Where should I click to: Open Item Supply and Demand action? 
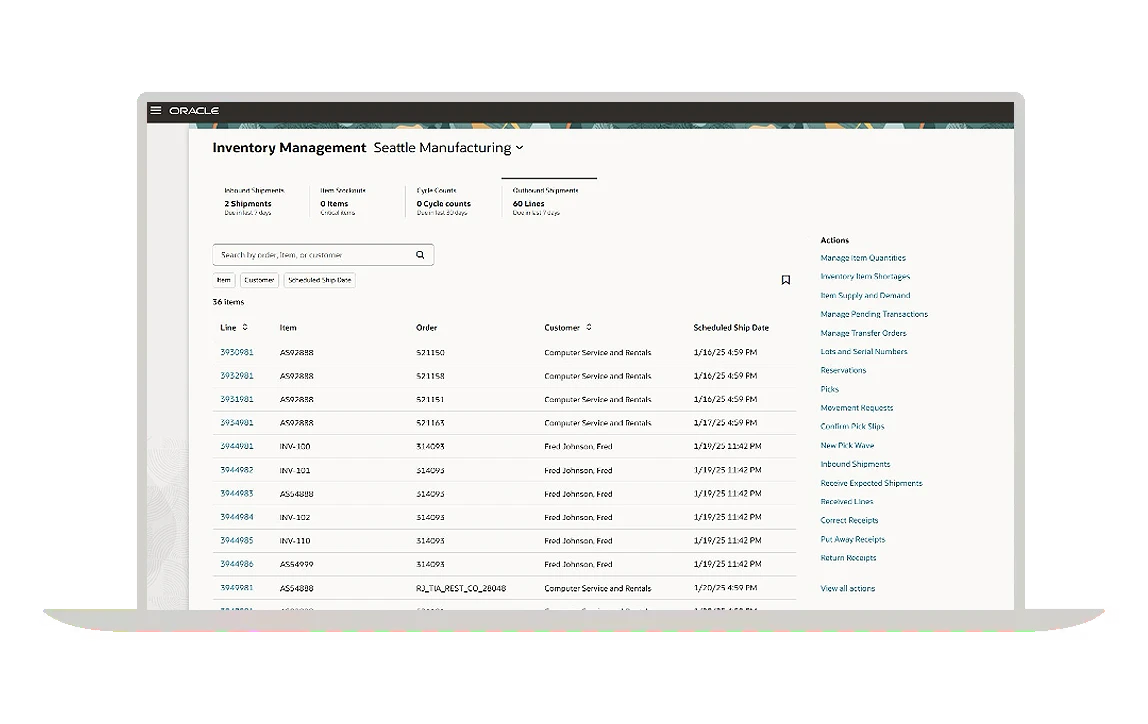[x=865, y=296]
